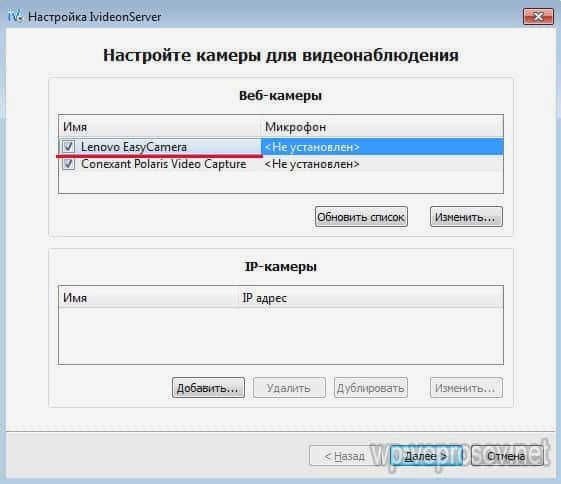Click the Имя column header in the IP cameras list
Screen dimensions: 561x484
(x=149, y=298)
